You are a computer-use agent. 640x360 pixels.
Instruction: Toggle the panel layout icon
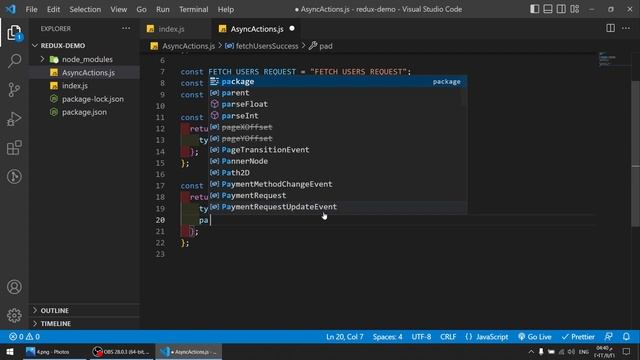click(x=548, y=9)
